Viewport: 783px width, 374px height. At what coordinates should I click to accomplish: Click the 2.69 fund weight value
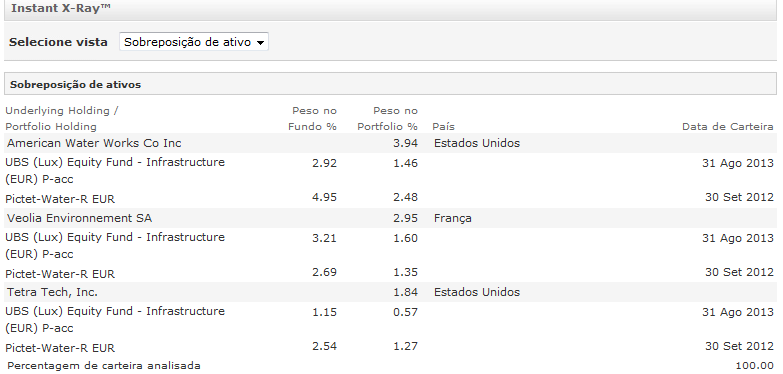click(325, 272)
